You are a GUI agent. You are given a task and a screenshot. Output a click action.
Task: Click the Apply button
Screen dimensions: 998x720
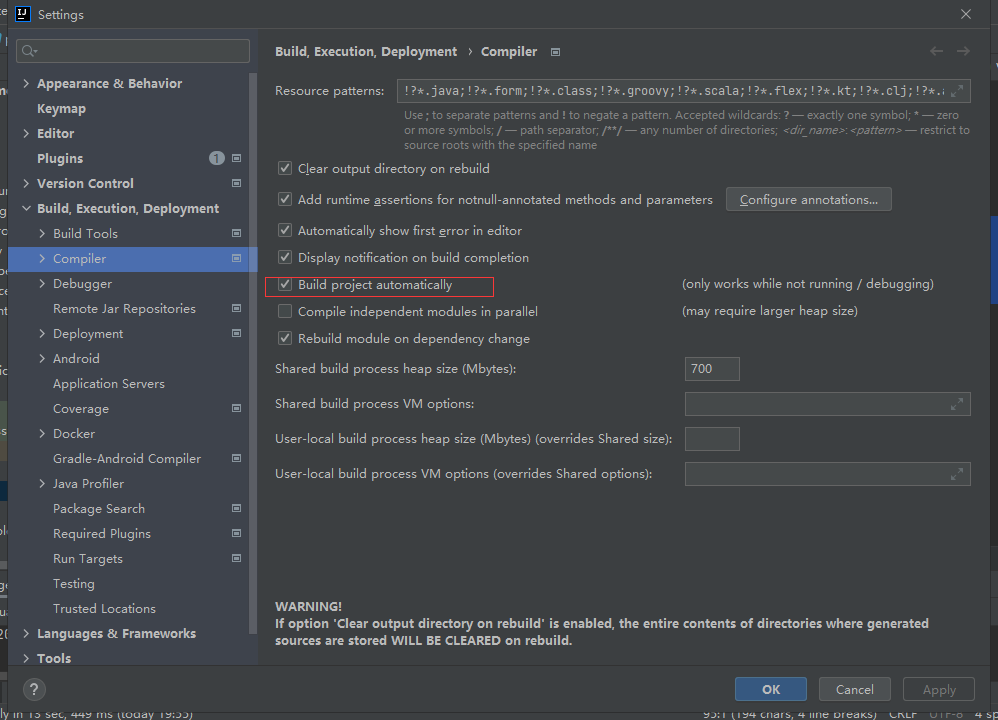(939, 689)
